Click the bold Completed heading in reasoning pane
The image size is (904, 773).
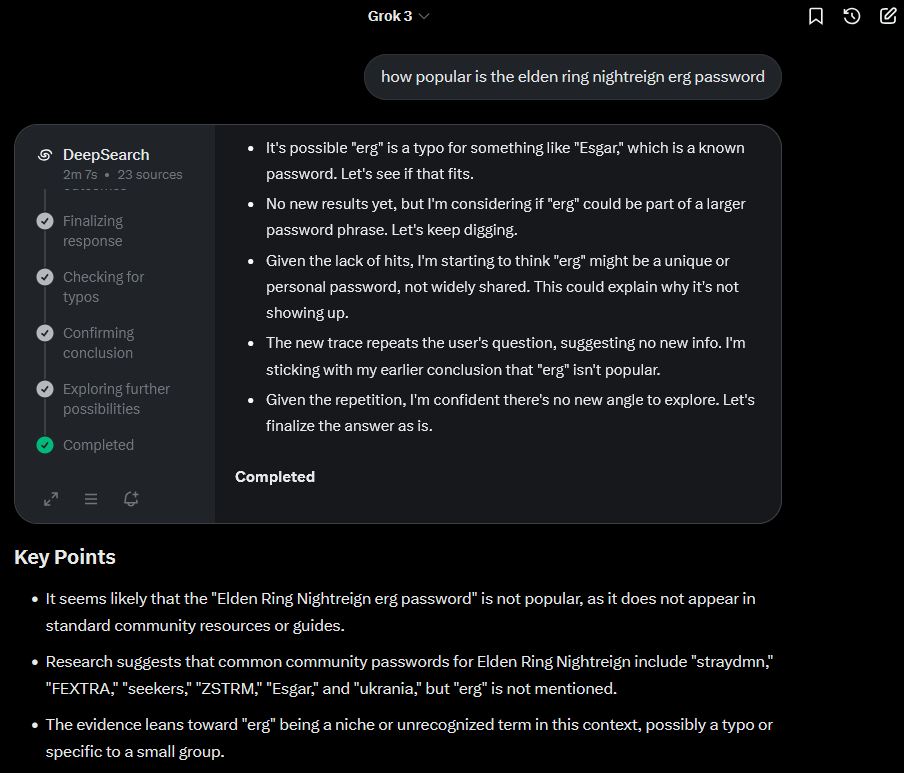point(275,477)
